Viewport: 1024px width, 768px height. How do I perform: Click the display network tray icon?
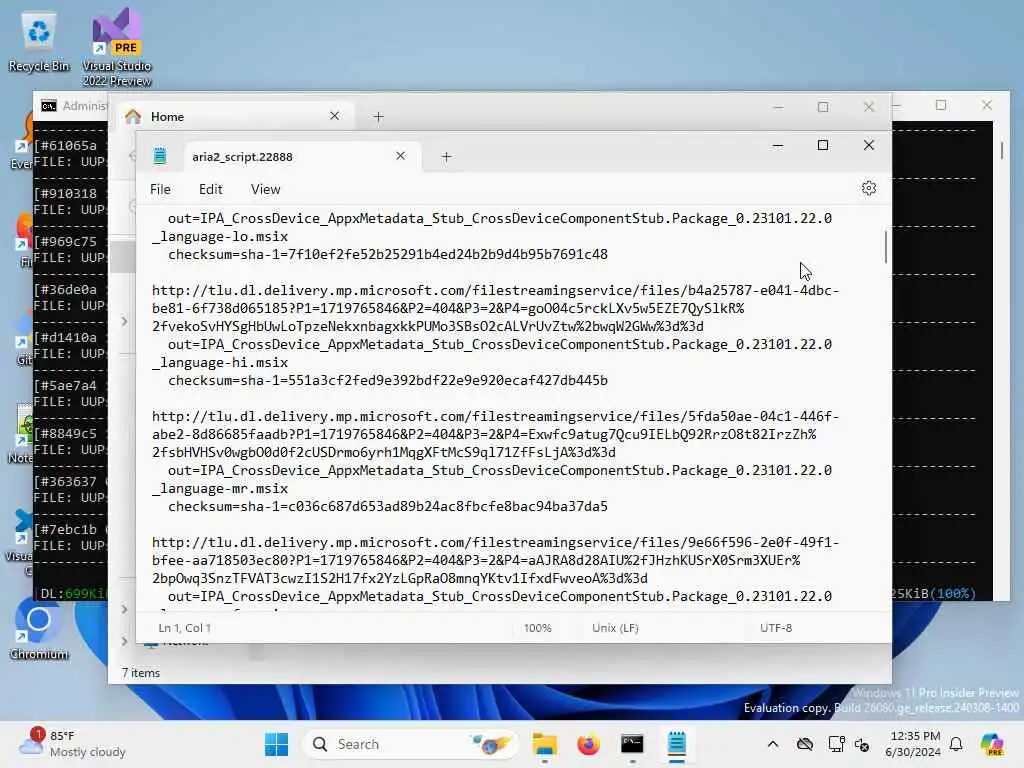[836, 744]
